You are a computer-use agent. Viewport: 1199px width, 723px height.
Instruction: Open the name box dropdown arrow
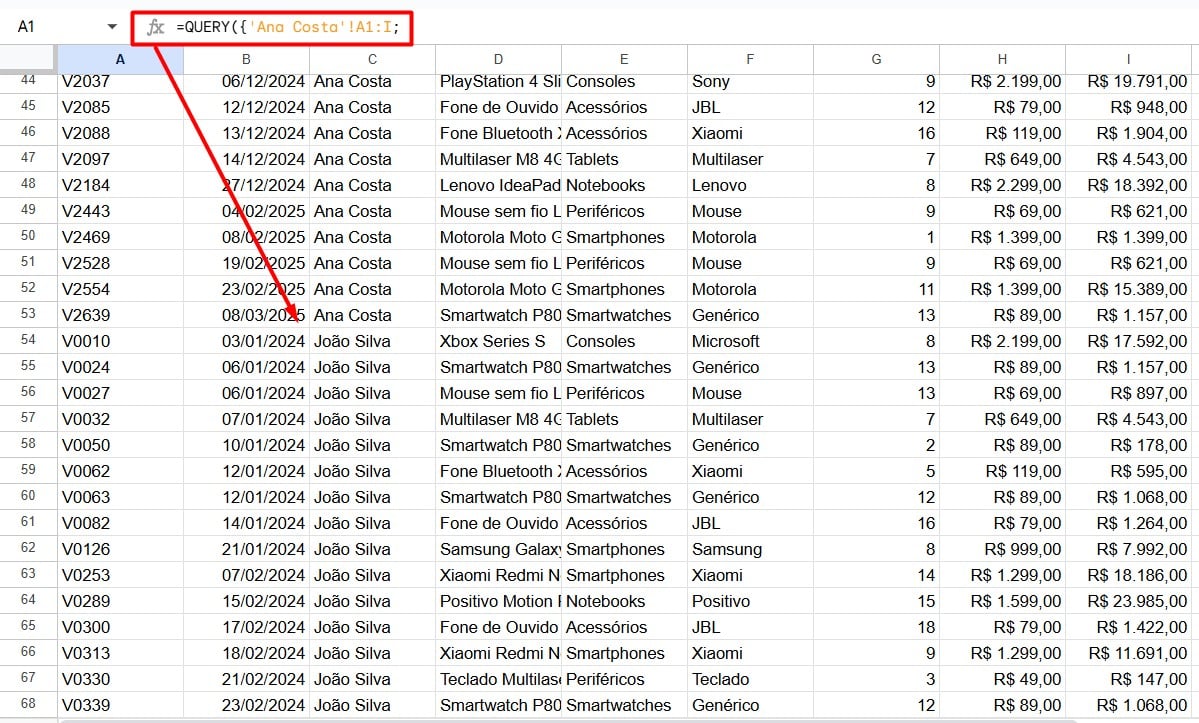pyautogui.click(x=112, y=27)
